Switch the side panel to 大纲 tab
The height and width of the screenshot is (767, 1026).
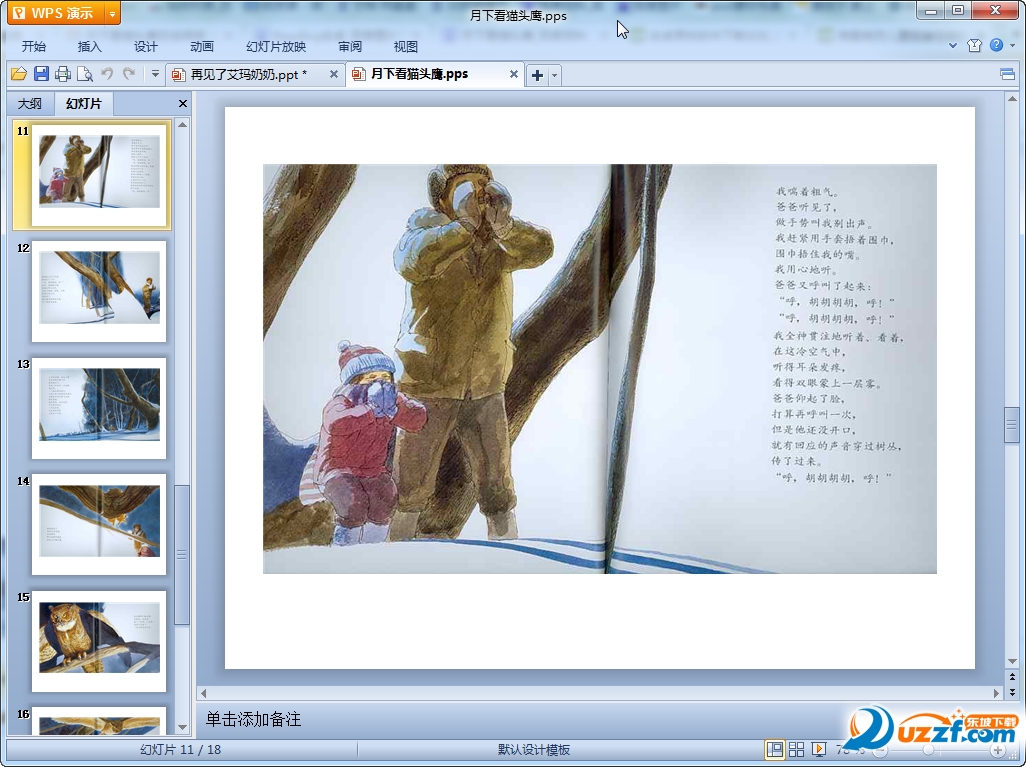tap(29, 103)
